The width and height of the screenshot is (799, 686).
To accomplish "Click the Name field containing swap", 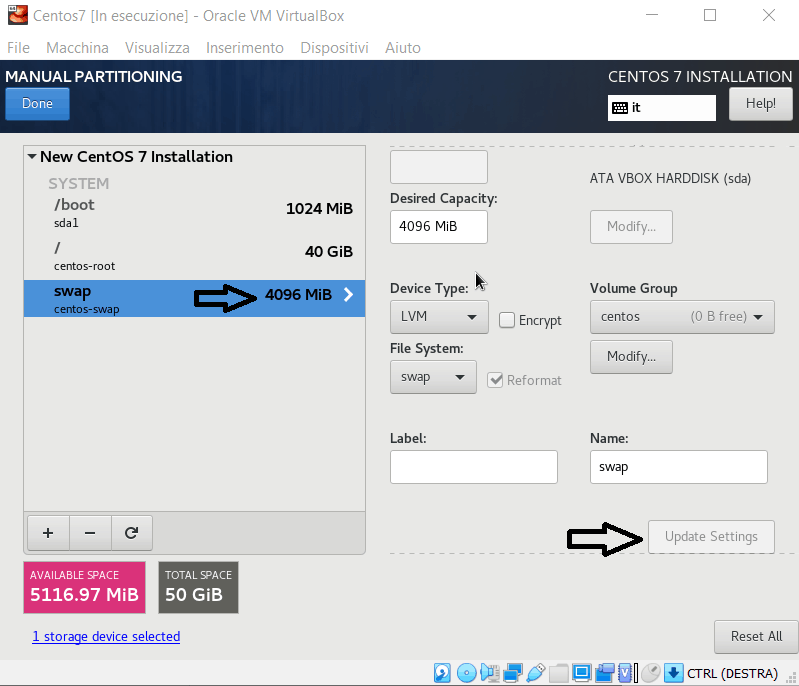I will (x=679, y=467).
